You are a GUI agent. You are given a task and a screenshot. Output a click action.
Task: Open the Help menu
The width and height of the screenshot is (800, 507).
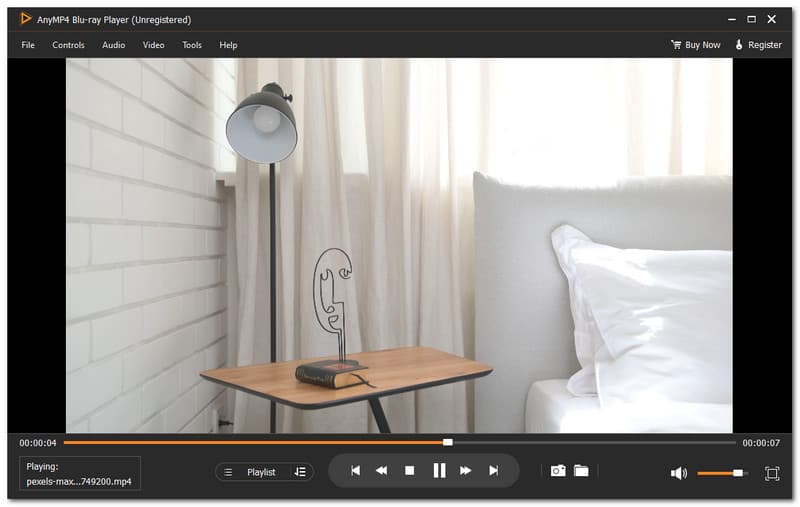point(228,45)
